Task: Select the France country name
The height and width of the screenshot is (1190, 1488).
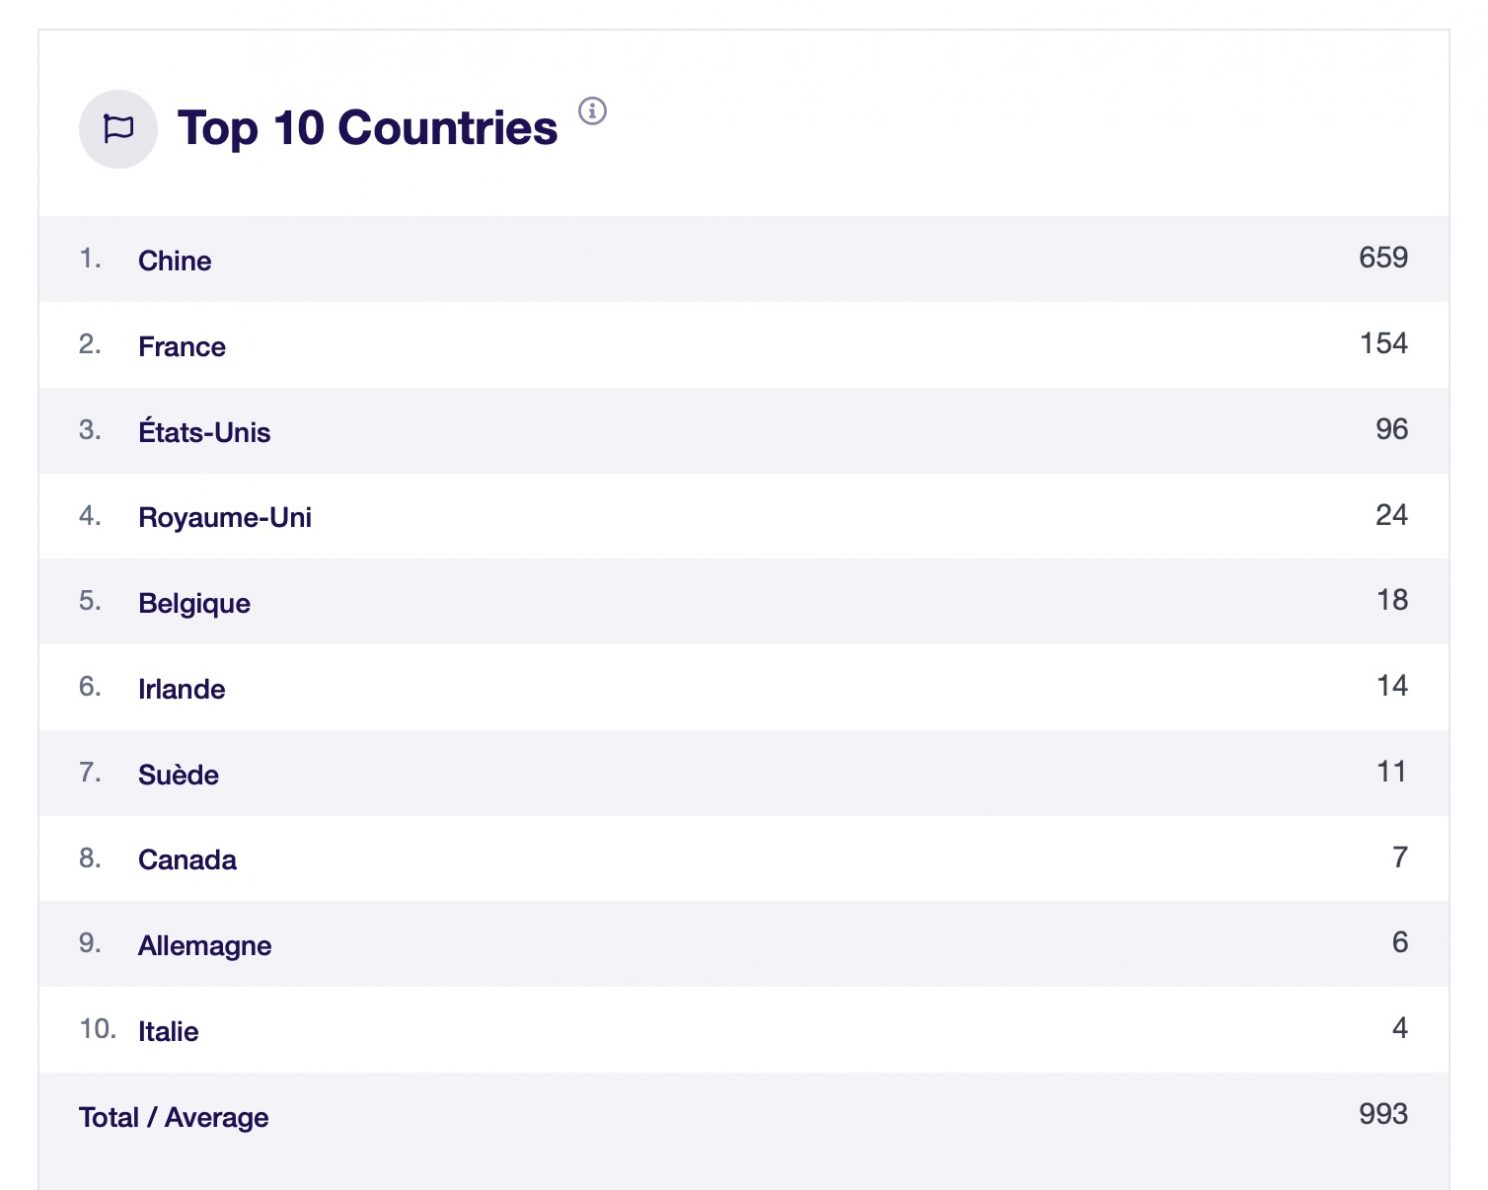Action: pyautogui.click(x=181, y=346)
